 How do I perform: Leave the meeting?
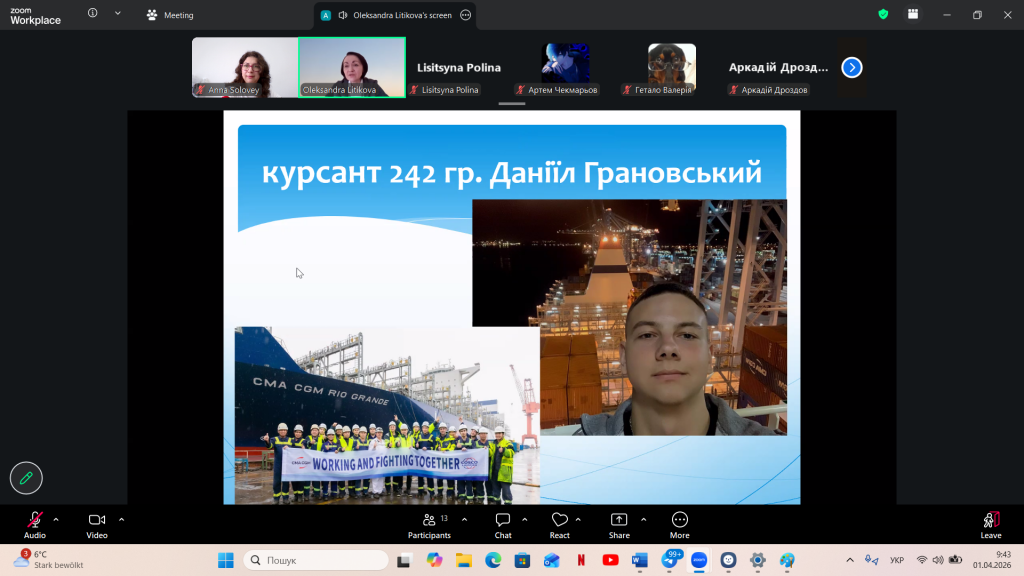click(990, 521)
